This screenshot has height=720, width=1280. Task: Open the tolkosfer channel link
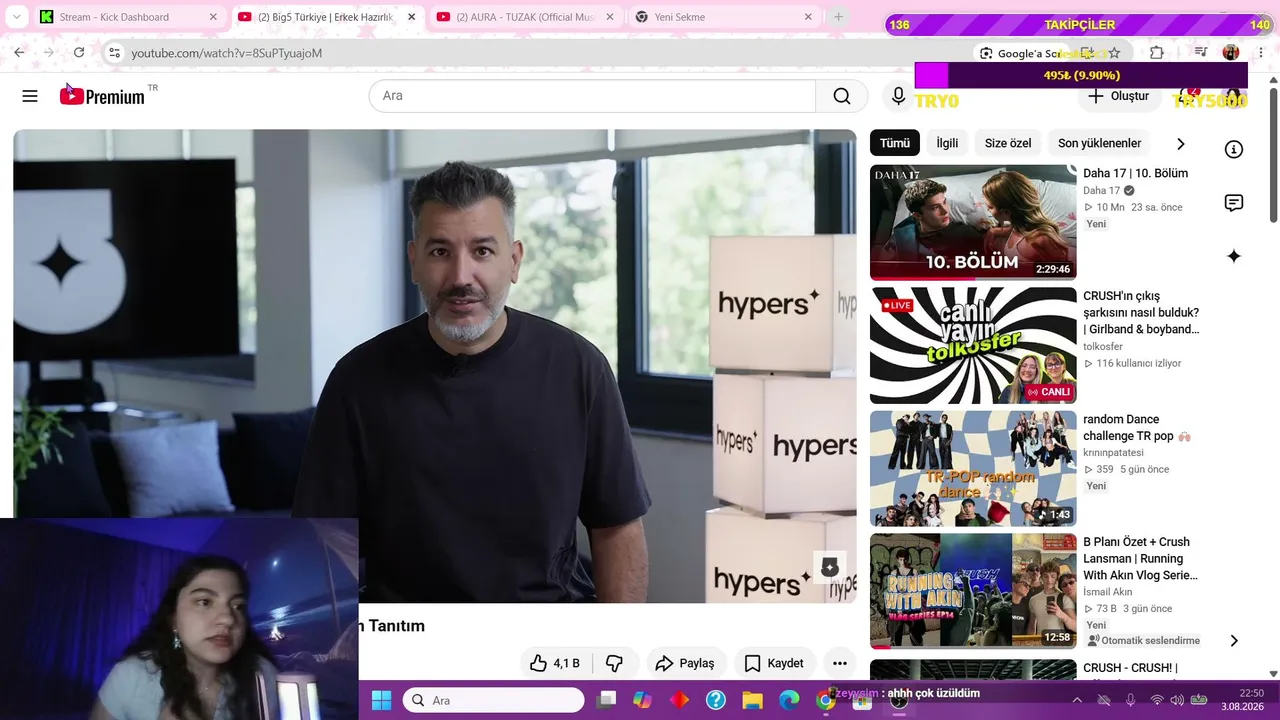(x=1103, y=347)
